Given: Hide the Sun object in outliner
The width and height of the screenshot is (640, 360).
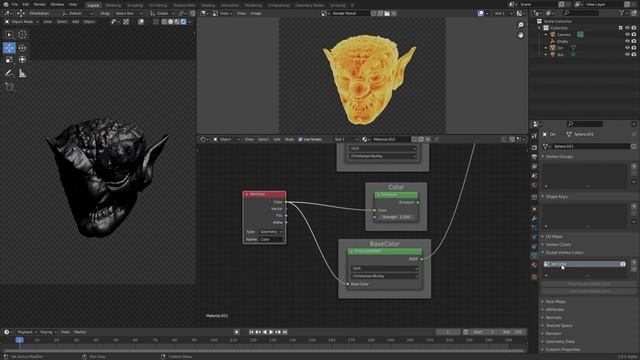Looking at the screenshot, I should click(x=627, y=54).
